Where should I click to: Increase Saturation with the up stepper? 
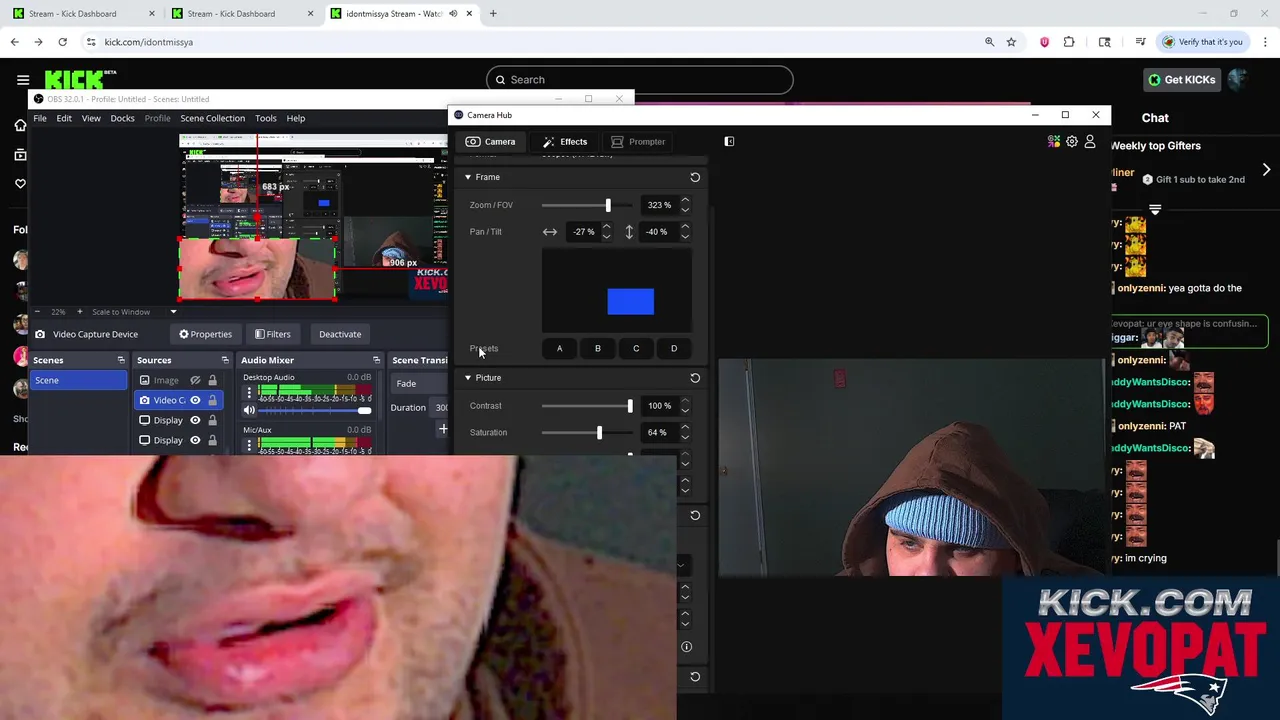(685, 428)
